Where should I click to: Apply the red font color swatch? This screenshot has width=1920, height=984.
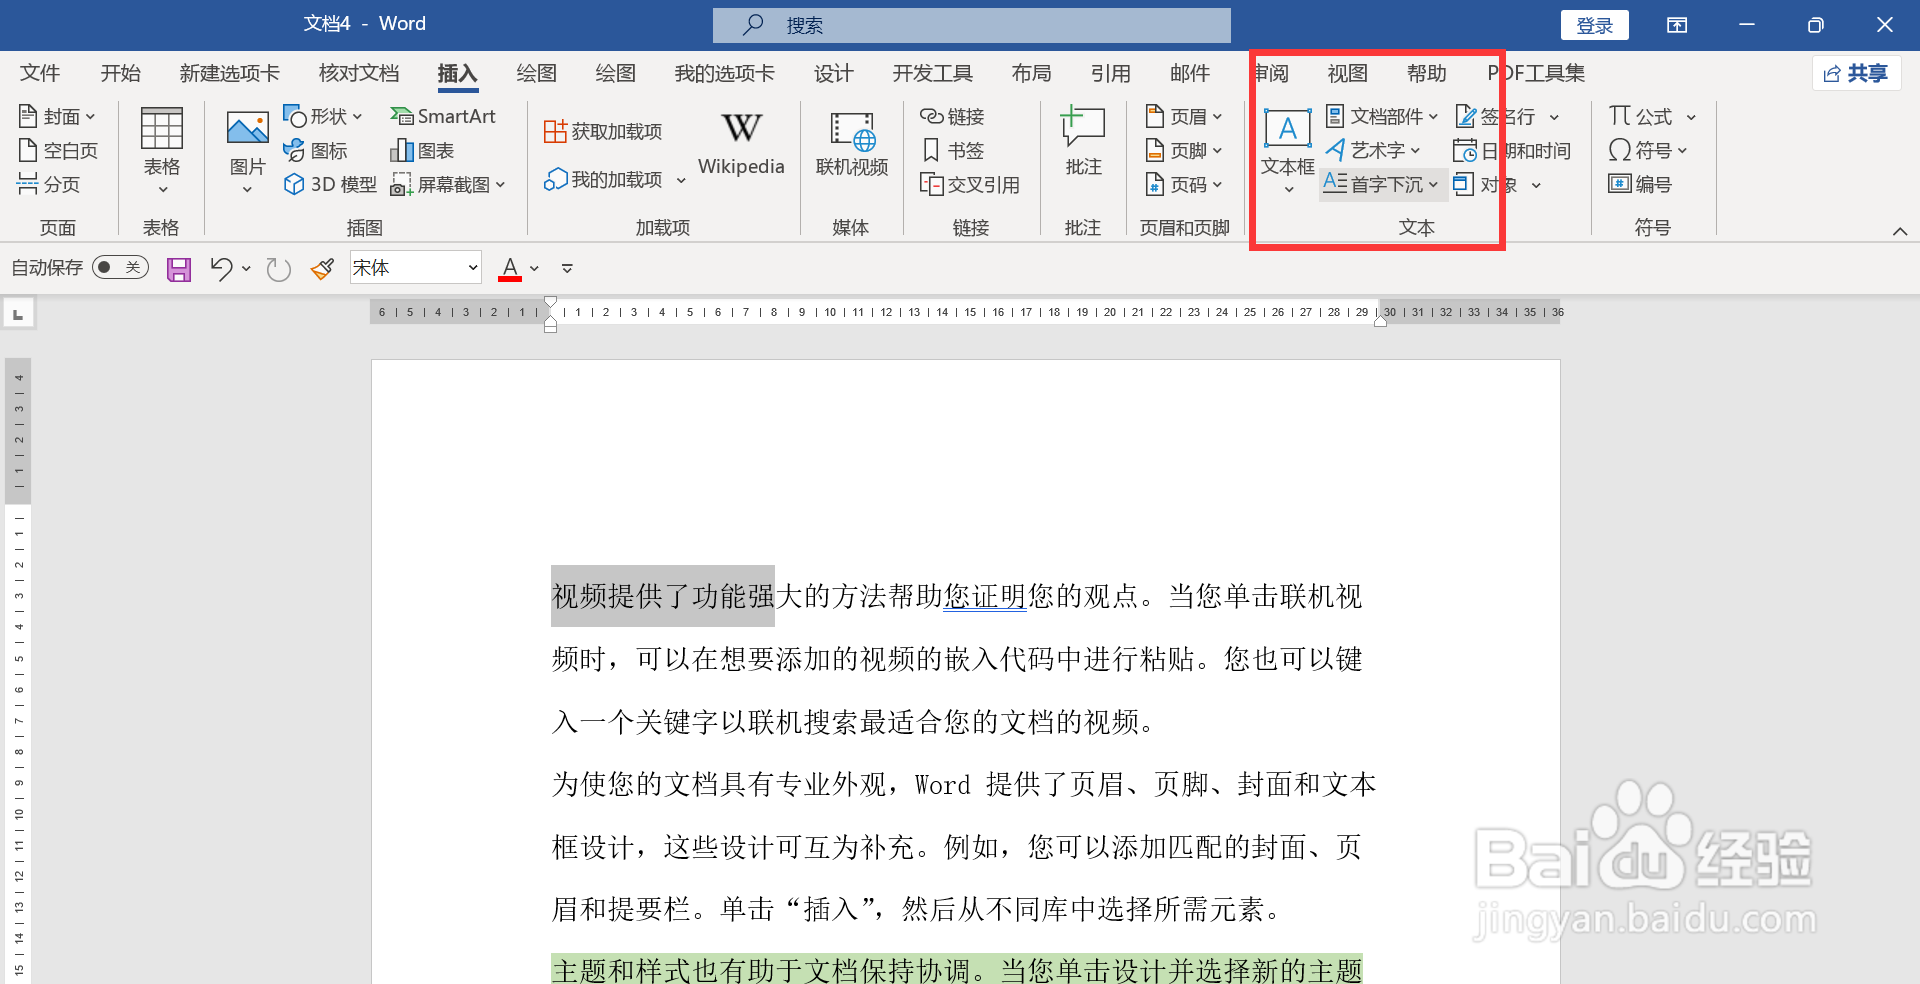tap(510, 268)
